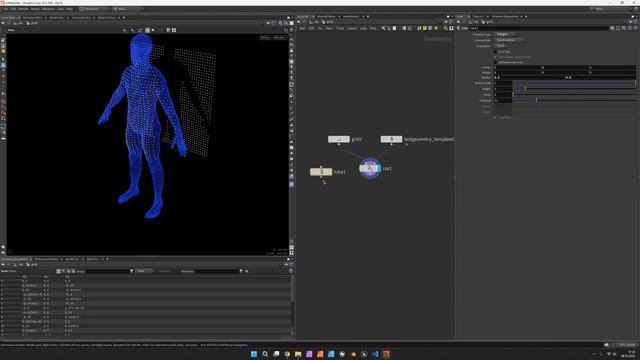
Task: Switch to the Material Palette tab
Action: click(x=326, y=16)
